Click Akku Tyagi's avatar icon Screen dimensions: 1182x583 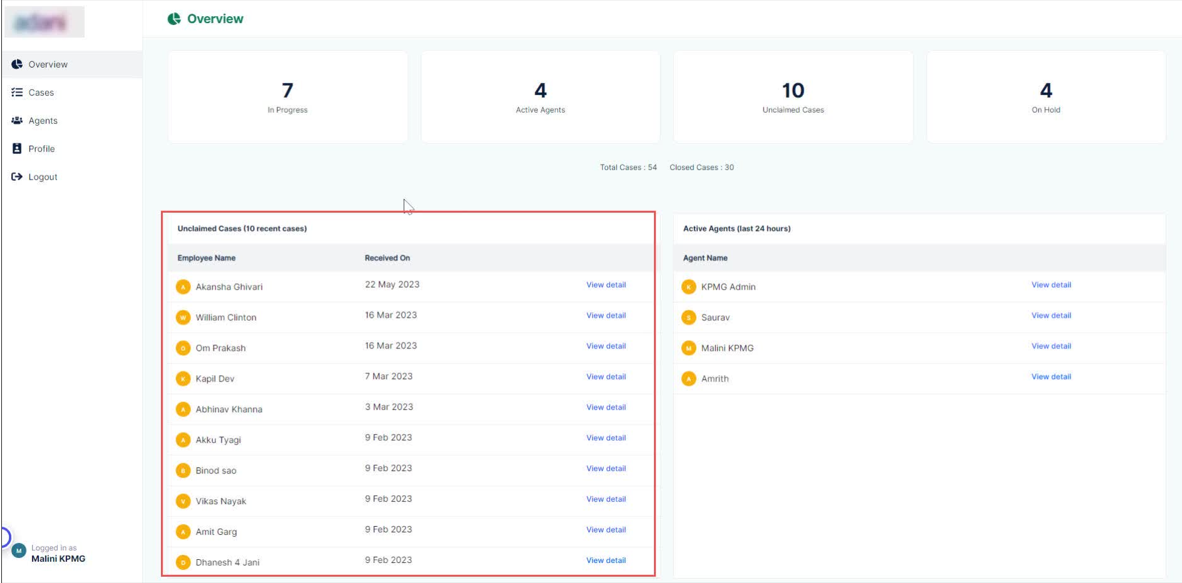coord(182,440)
